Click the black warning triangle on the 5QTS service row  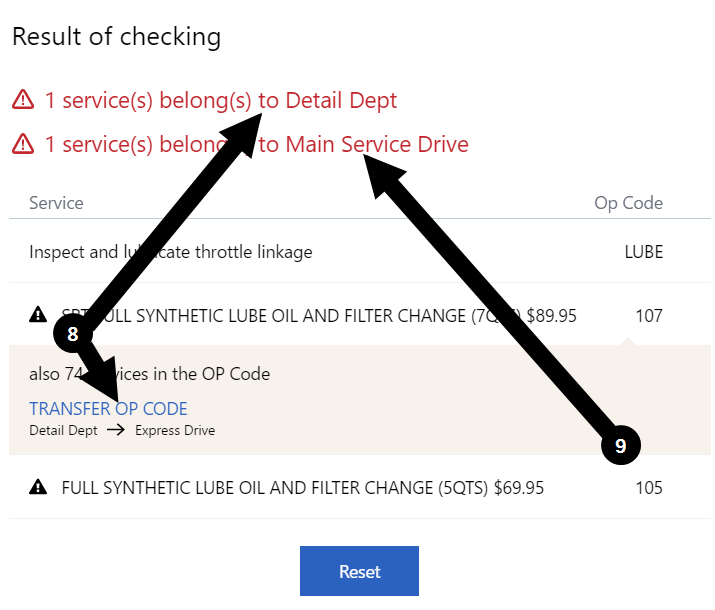click(x=38, y=487)
